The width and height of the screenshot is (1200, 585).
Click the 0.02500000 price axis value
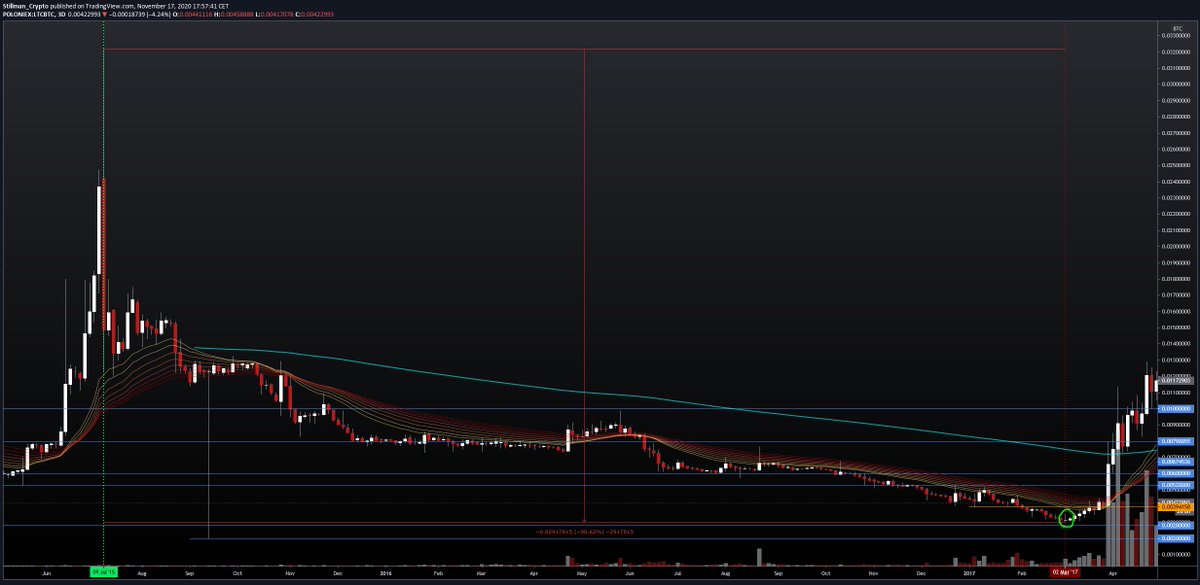[1176, 165]
